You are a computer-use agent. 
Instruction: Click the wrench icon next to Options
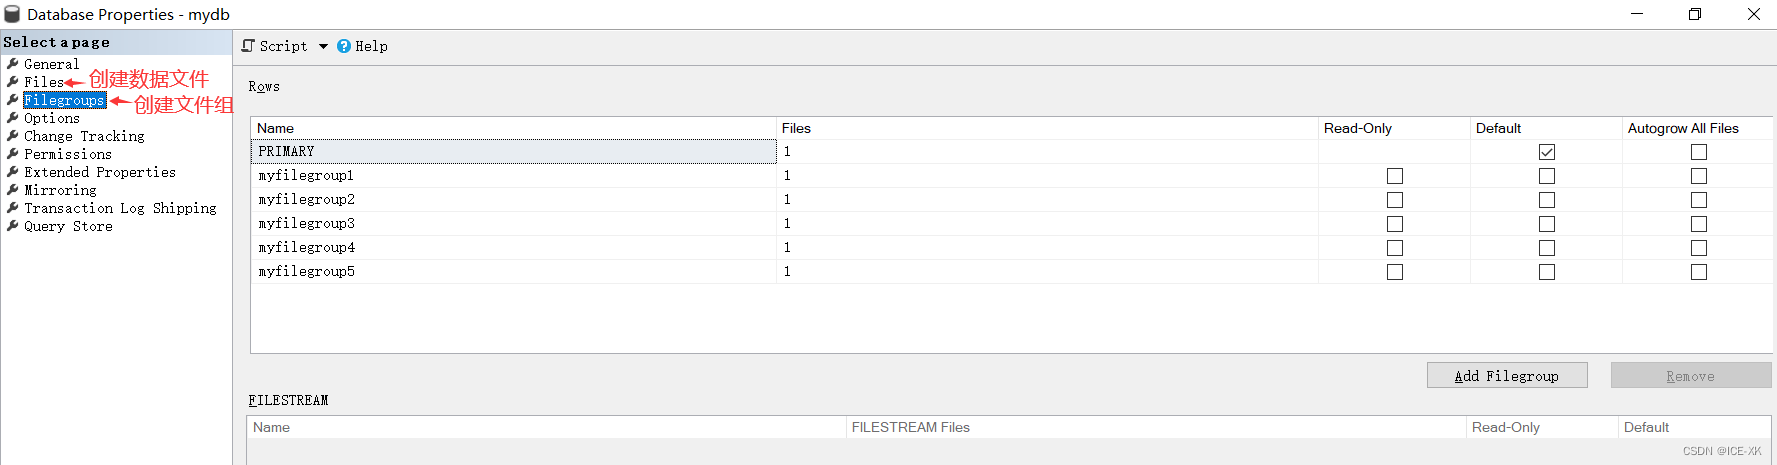coord(13,118)
